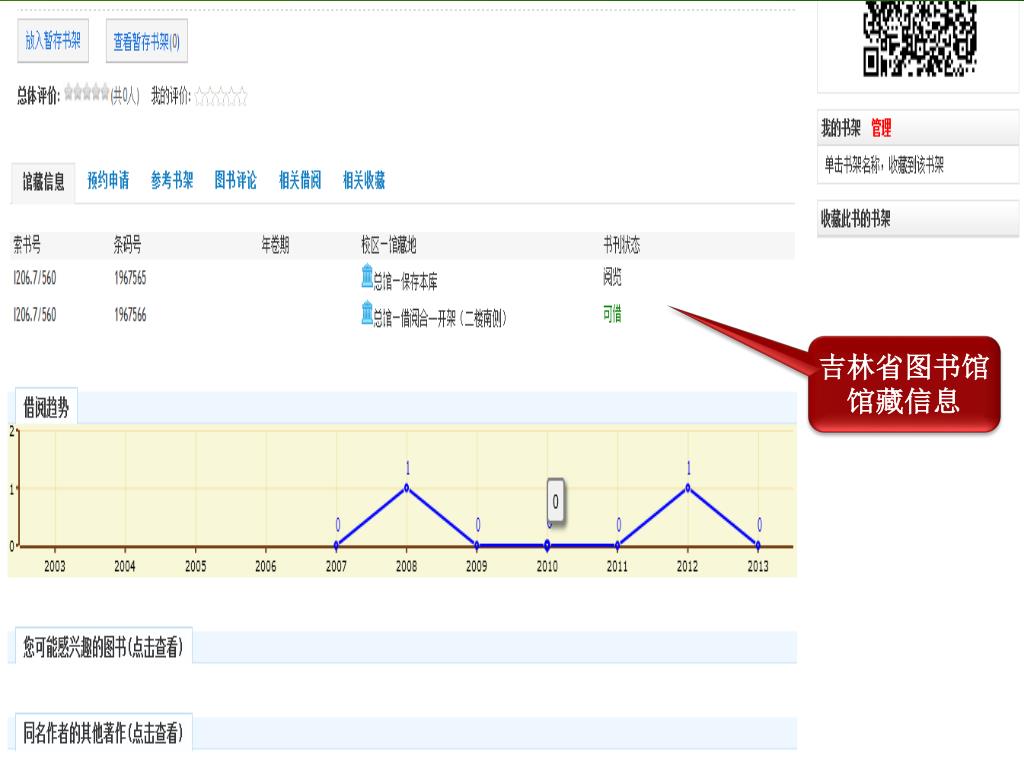Click the 条码号 column header

pos(127,246)
